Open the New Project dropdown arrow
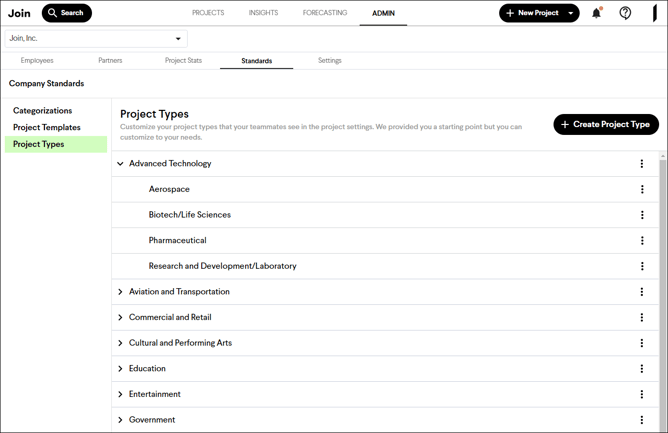Image resolution: width=668 pixels, height=433 pixels. [571, 13]
